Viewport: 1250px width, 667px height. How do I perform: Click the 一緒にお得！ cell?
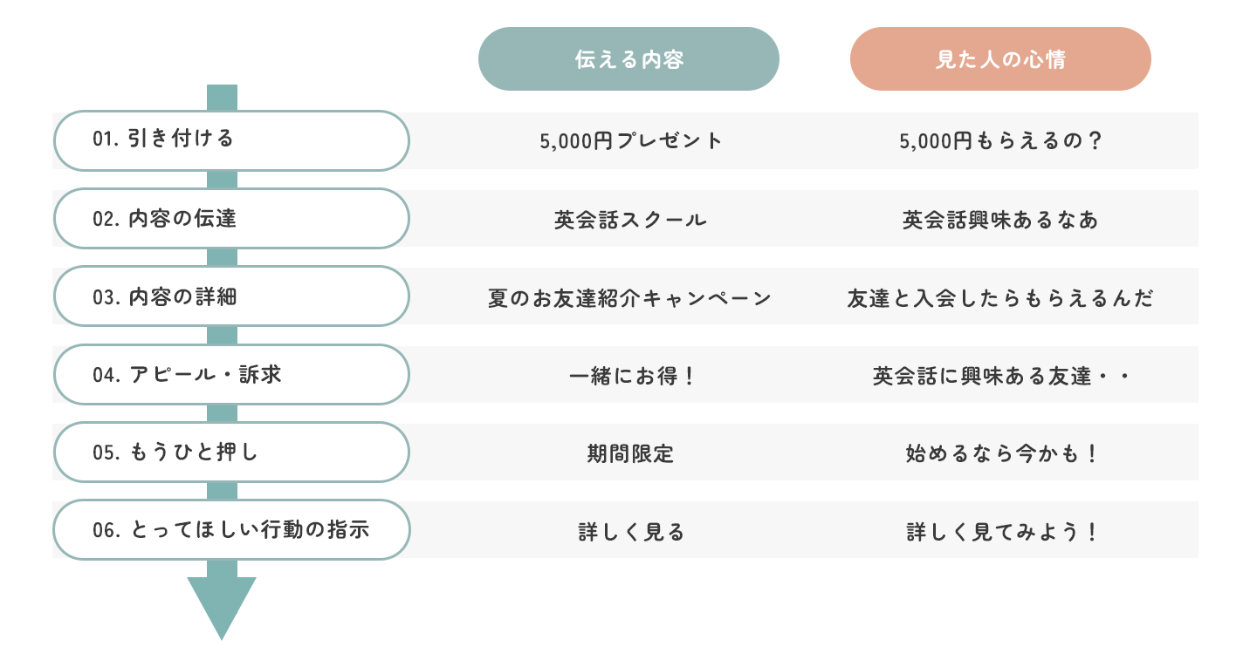[x=630, y=376]
